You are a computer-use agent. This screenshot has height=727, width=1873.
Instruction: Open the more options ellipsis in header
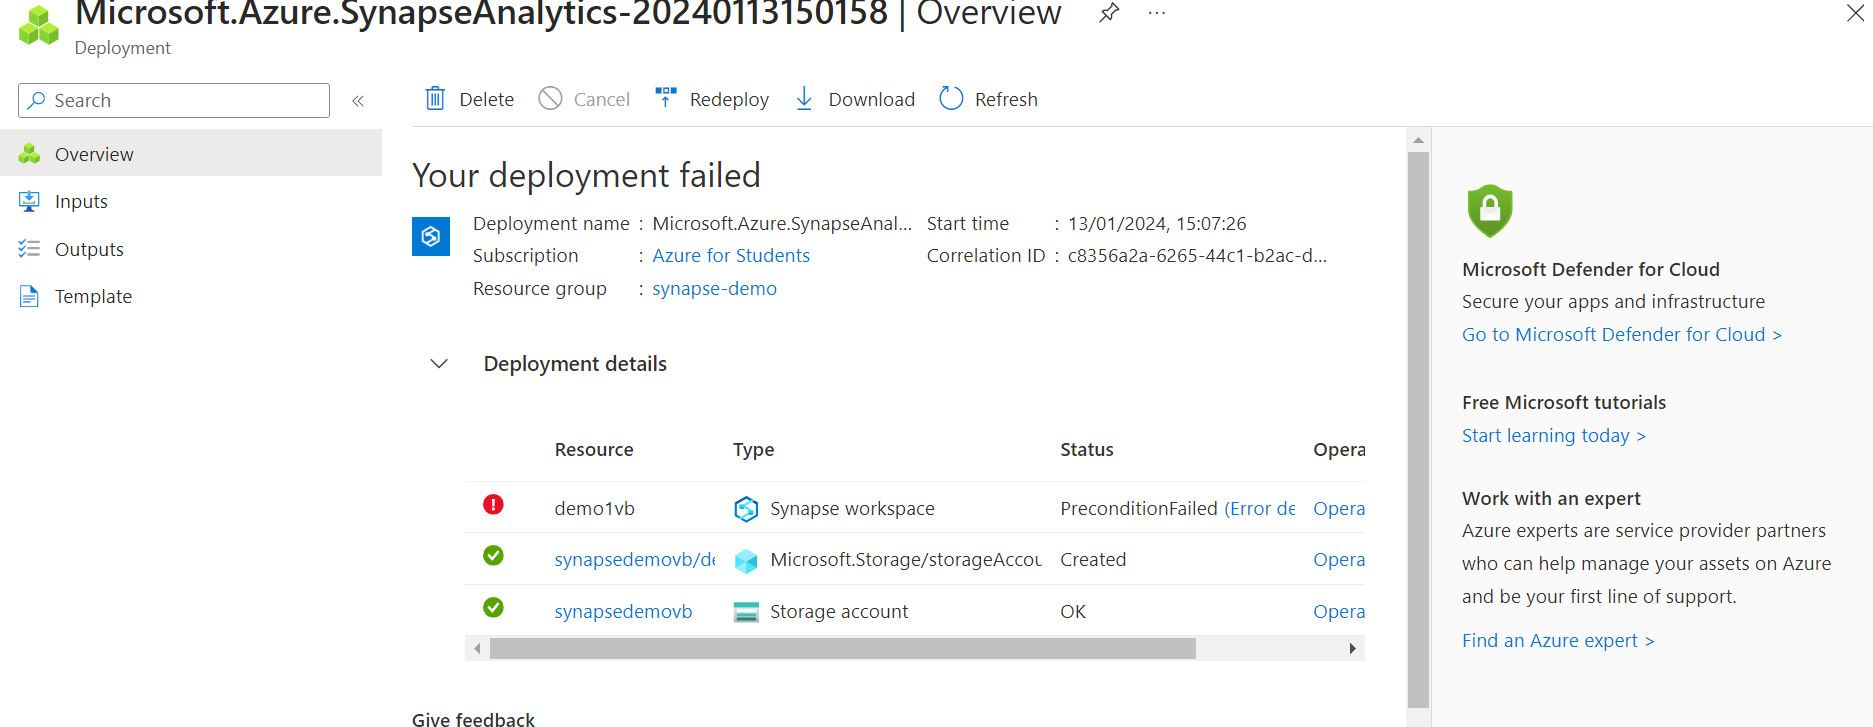click(x=1157, y=13)
